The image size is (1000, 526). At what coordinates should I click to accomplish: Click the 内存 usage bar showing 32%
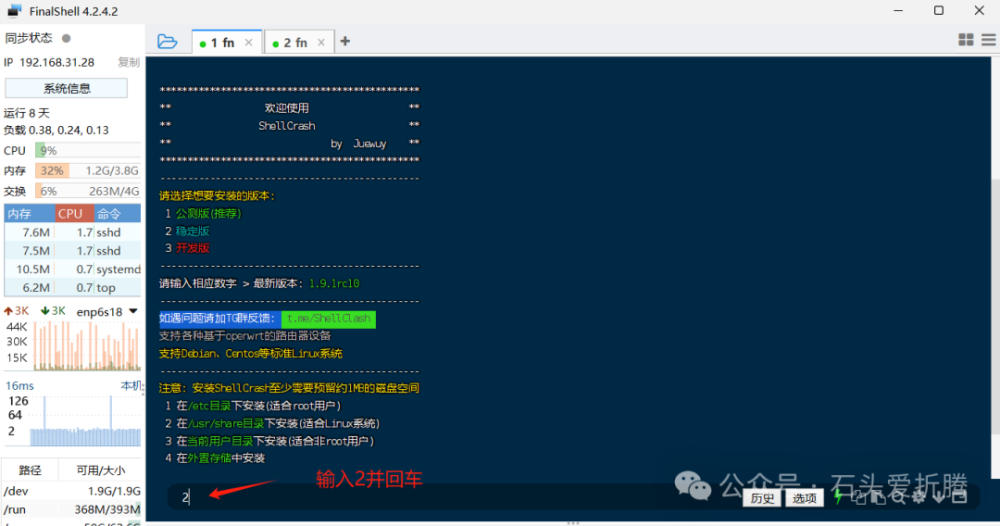[x=88, y=171]
